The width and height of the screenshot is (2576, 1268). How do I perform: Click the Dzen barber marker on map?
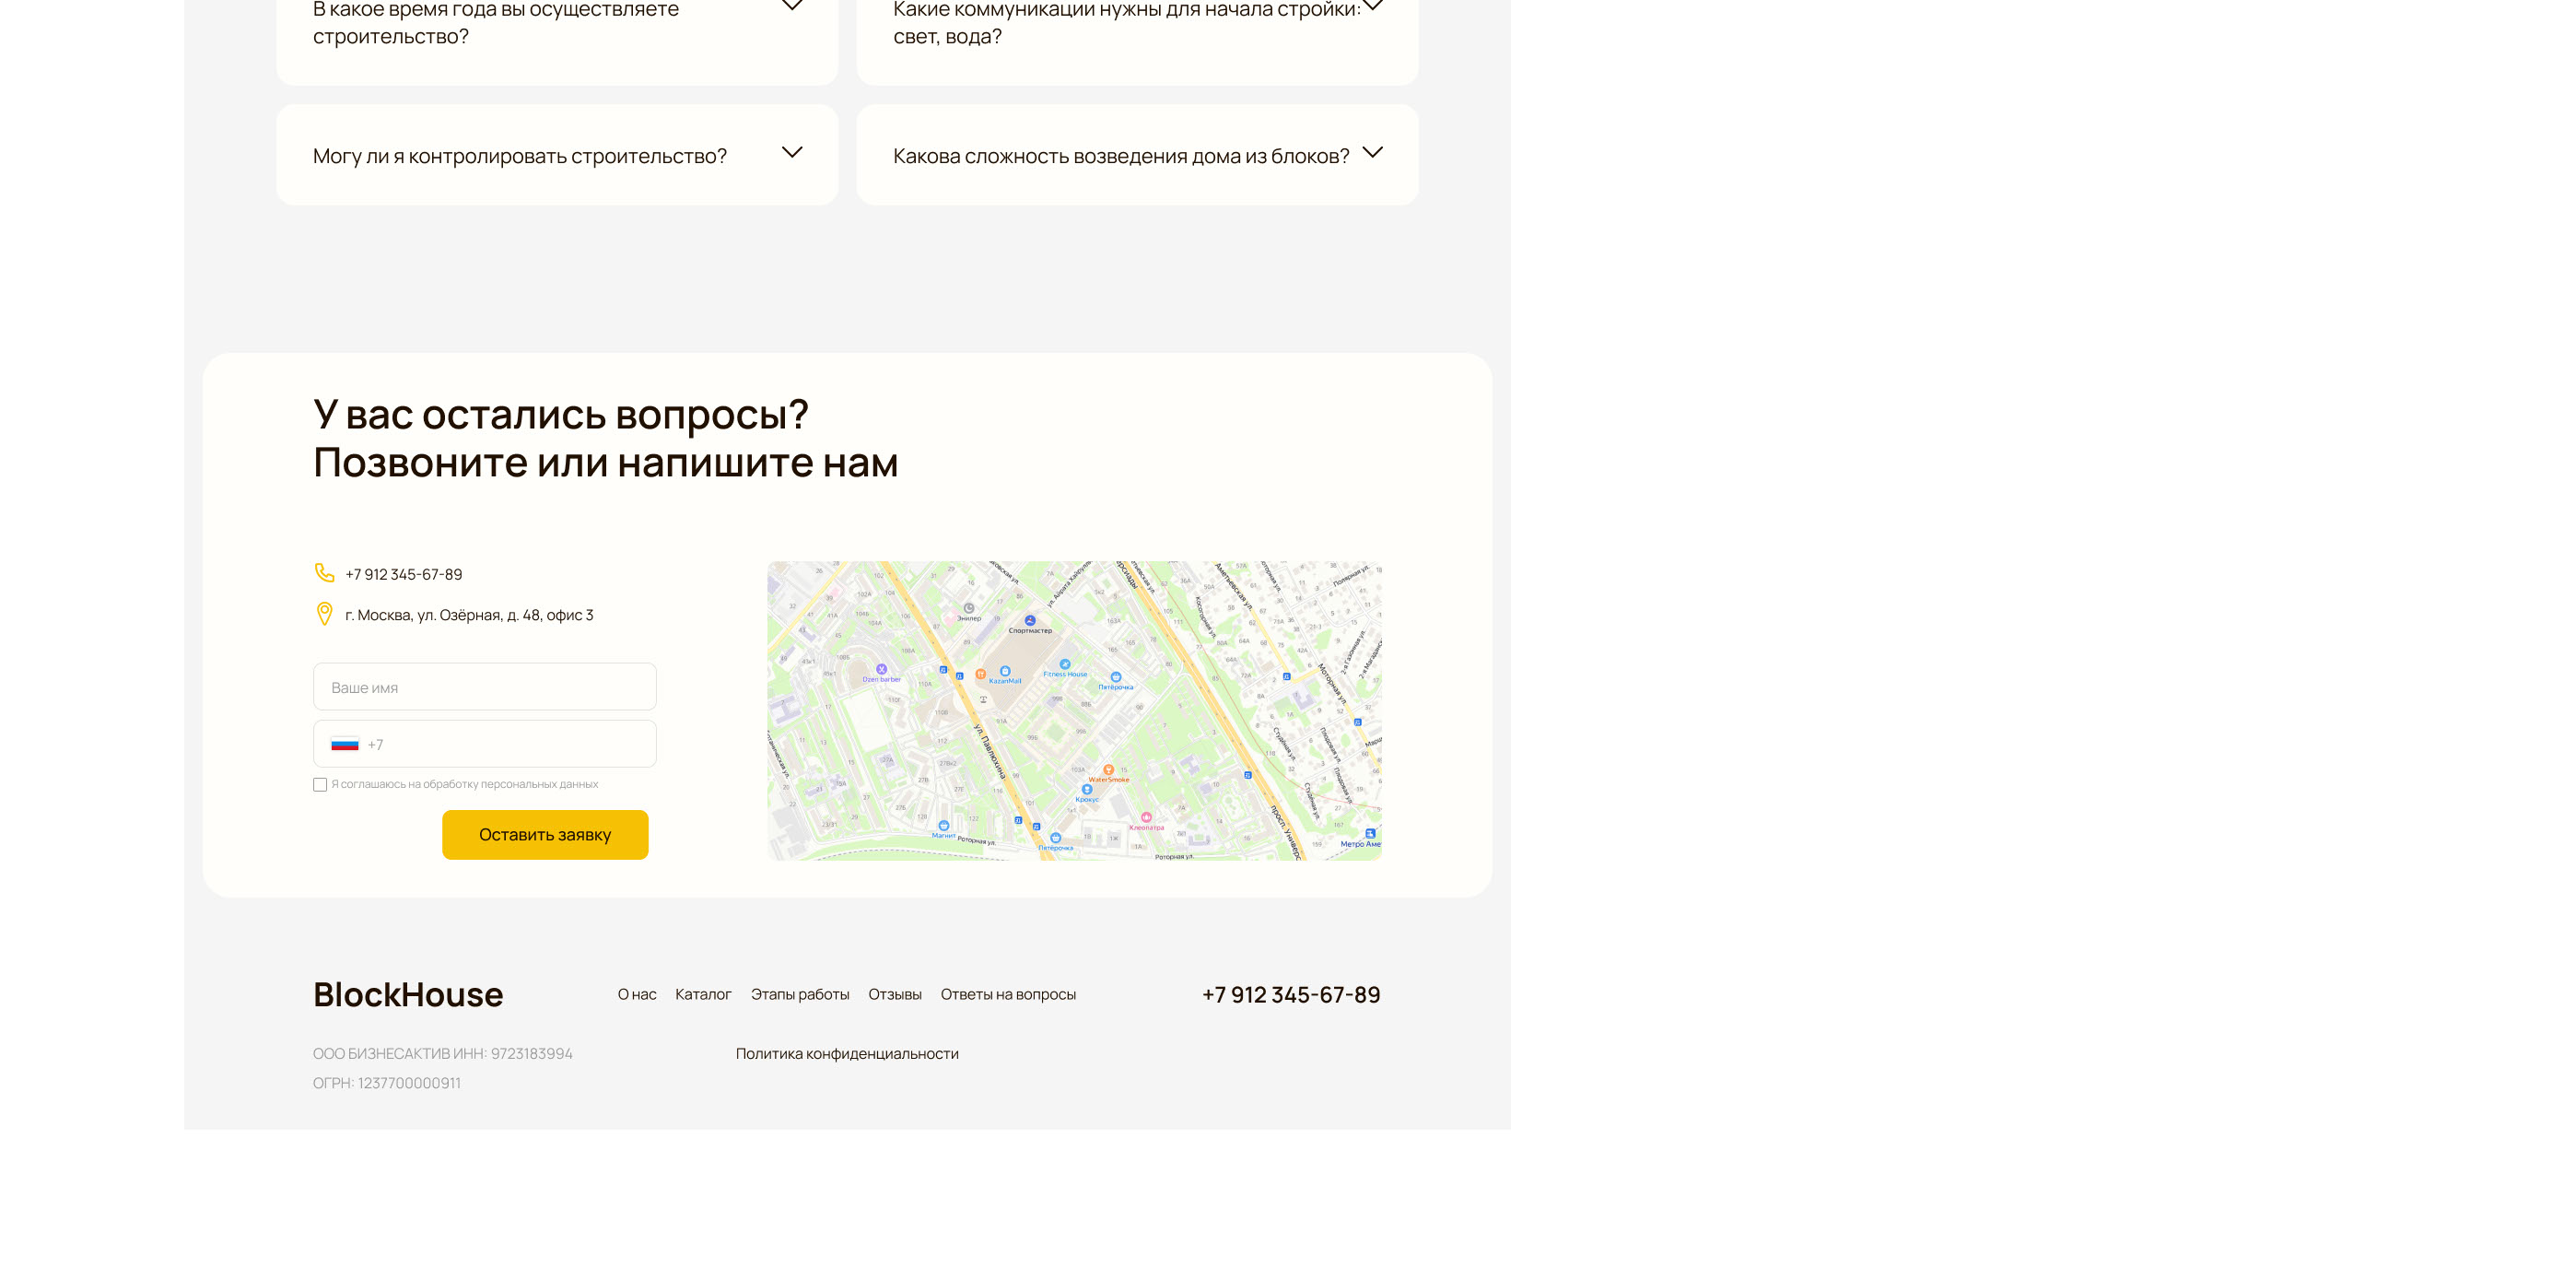coord(881,669)
